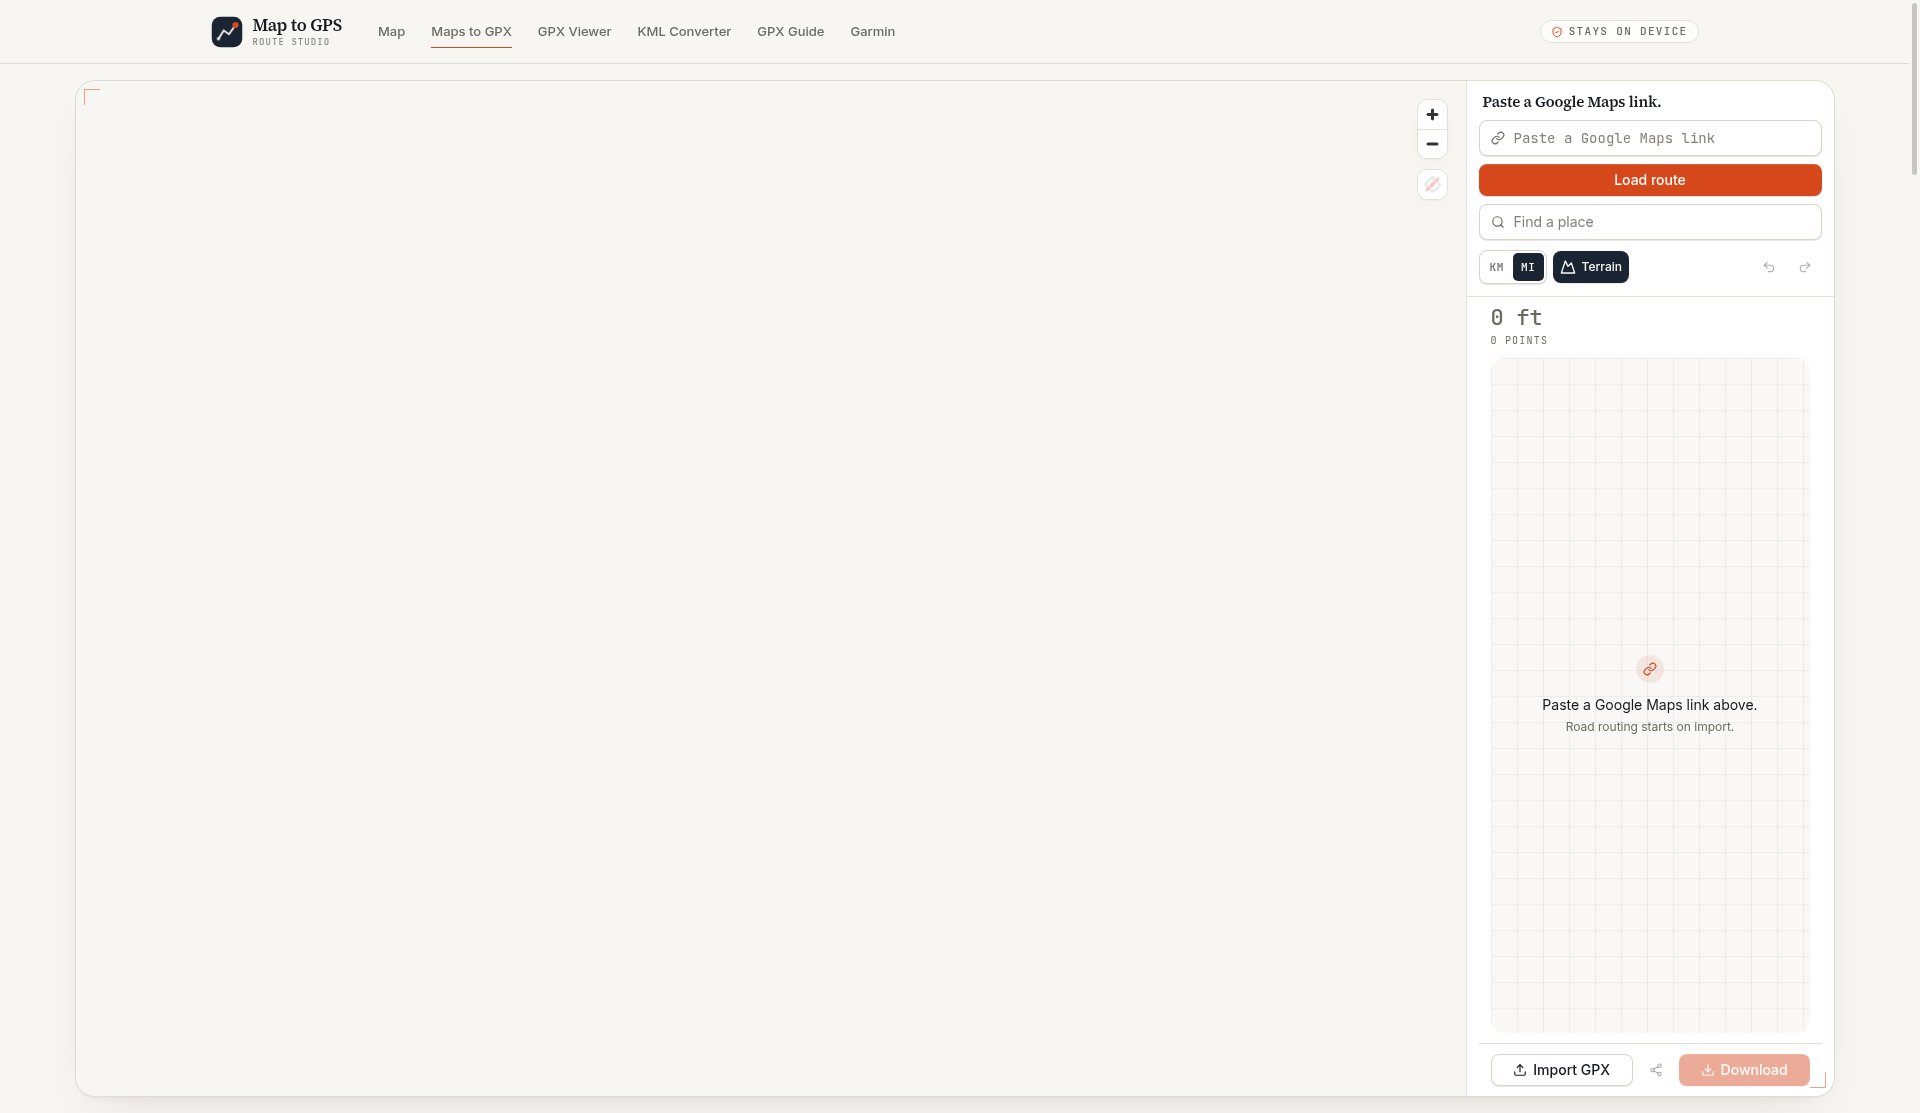Click the Stays on Device badge

[x=1618, y=32]
